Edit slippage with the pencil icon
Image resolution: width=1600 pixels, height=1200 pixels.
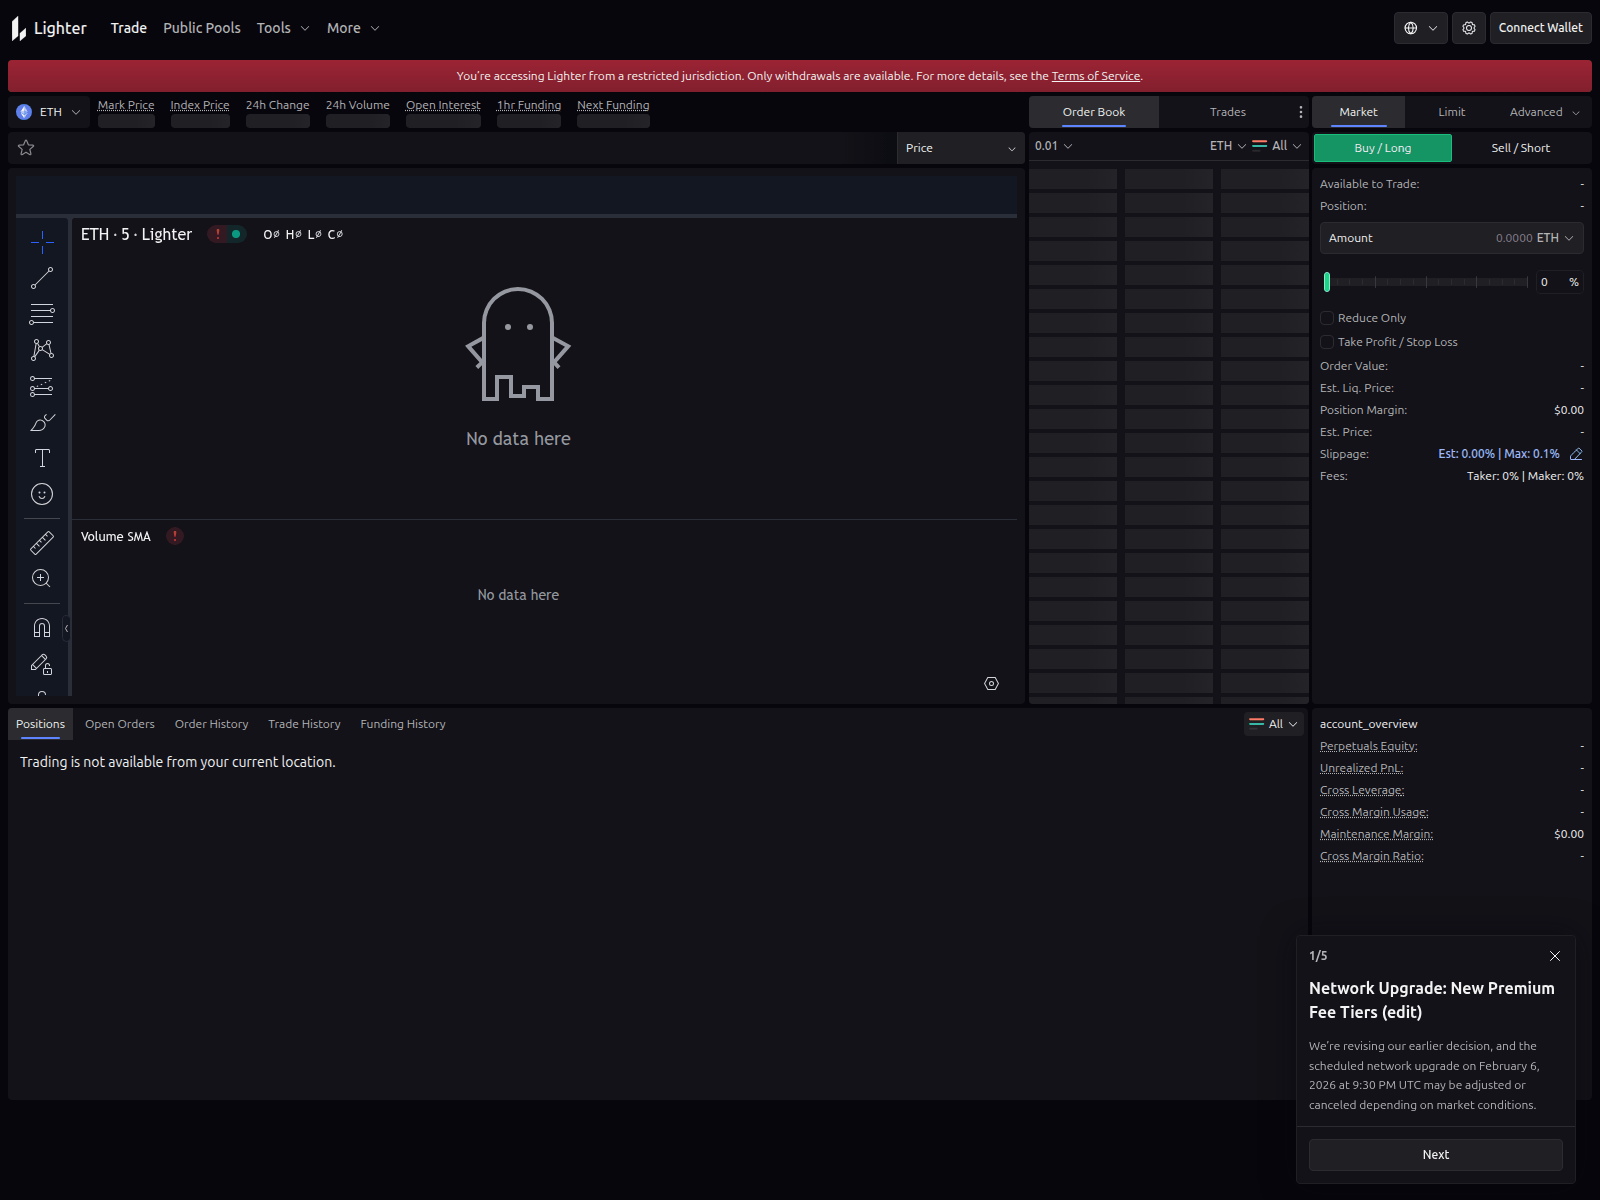click(x=1576, y=454)
